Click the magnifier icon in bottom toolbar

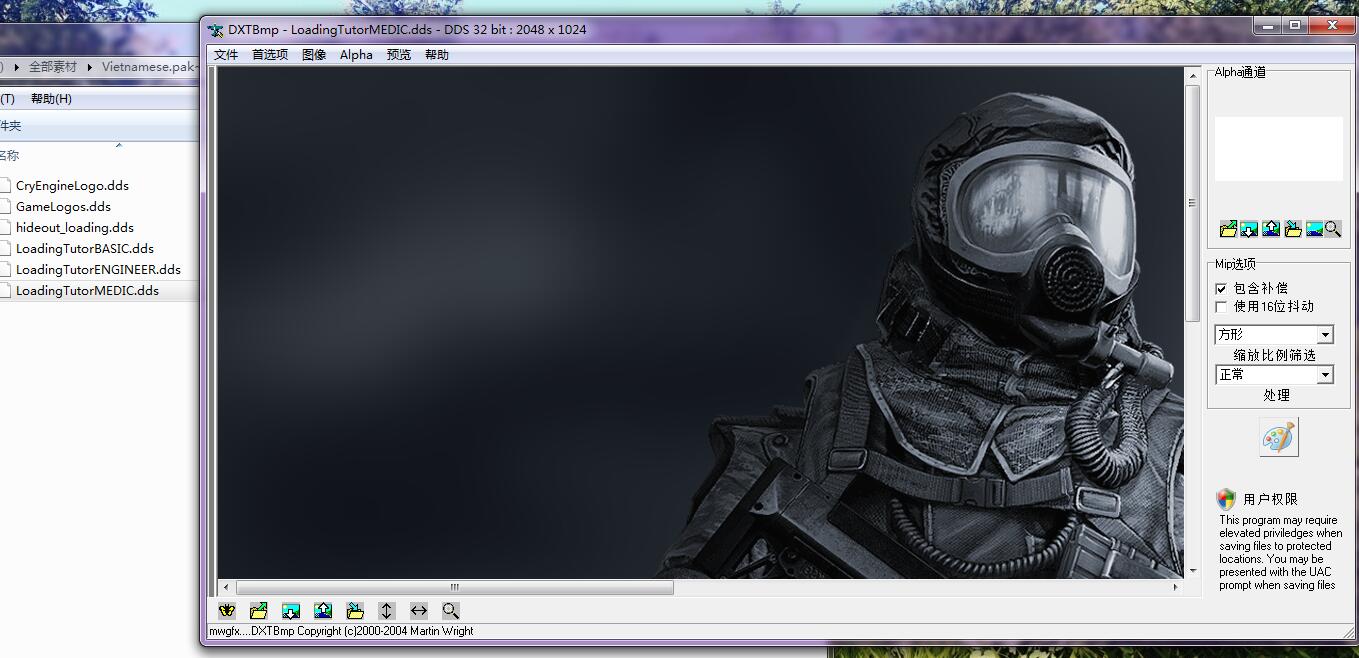pos(451,610)
